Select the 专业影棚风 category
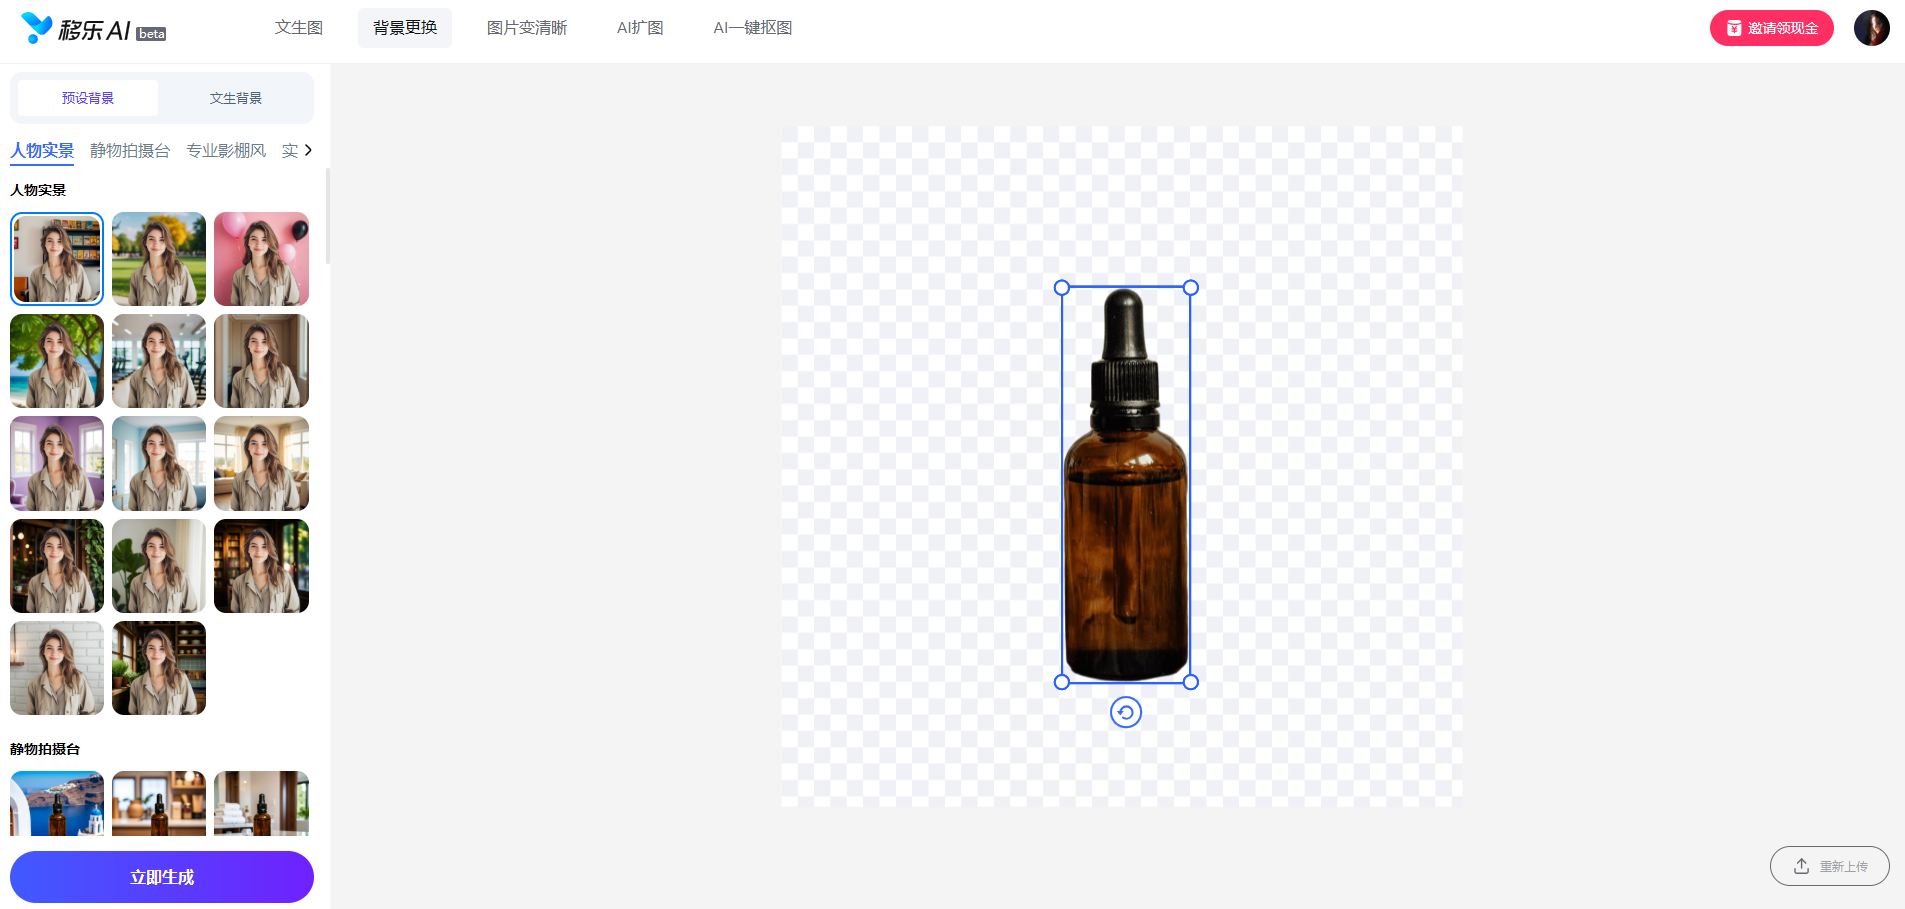This screenshot has width=1905, height=909. (226, 151)
